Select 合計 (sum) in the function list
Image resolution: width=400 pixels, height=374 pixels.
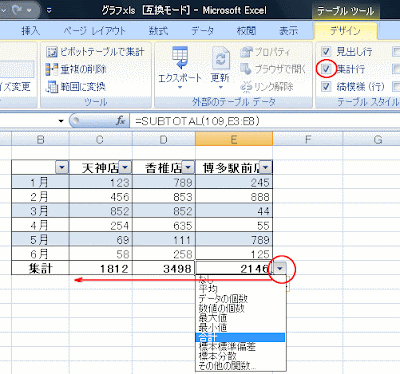pyautogui.click(x=240, y=337)
